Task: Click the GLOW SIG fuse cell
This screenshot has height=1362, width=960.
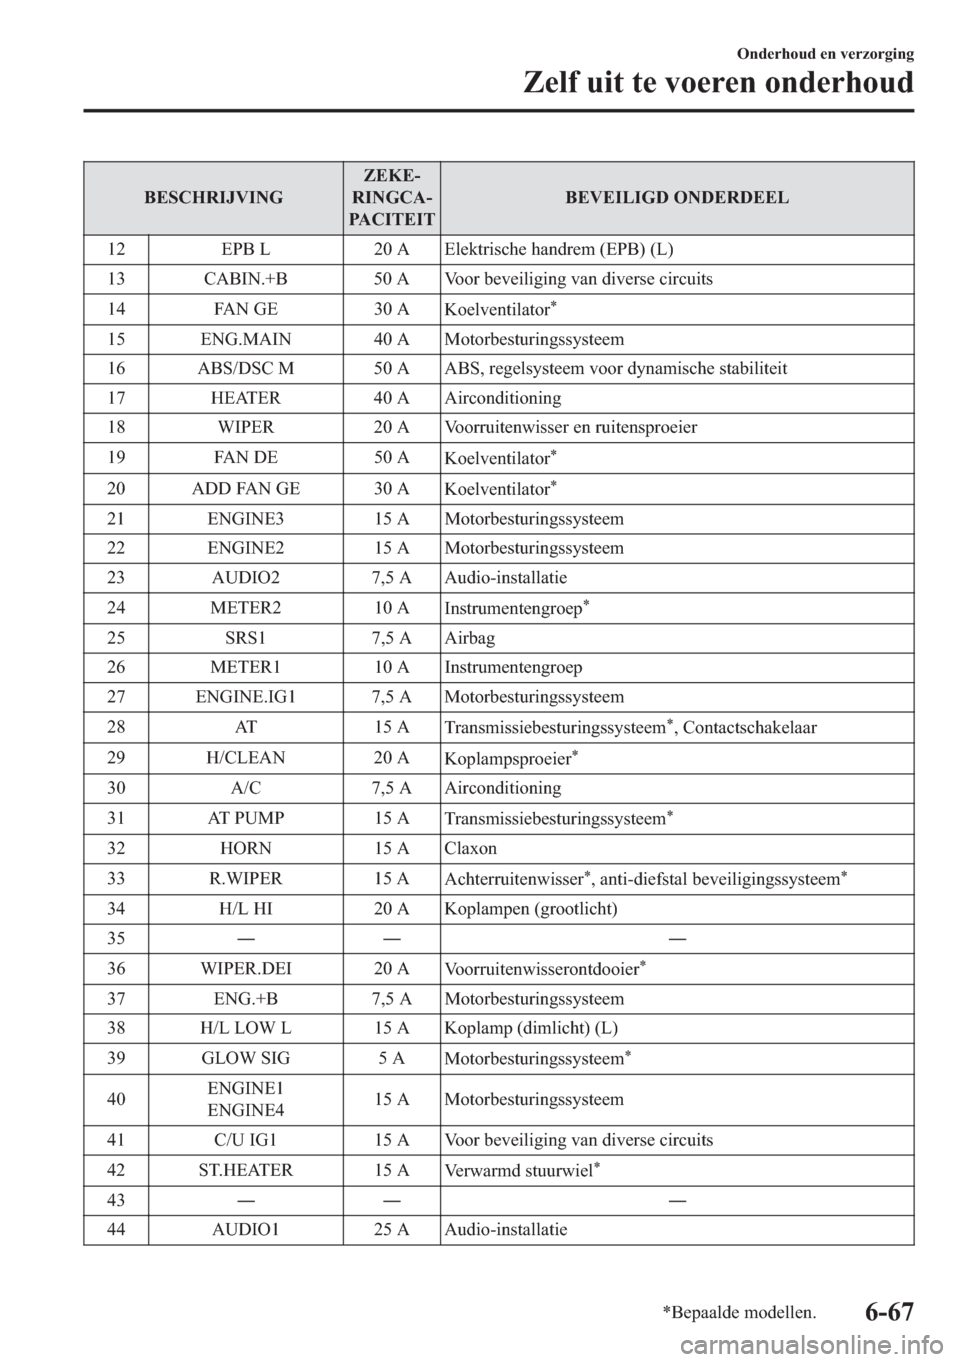Action: pos(245,1058)
